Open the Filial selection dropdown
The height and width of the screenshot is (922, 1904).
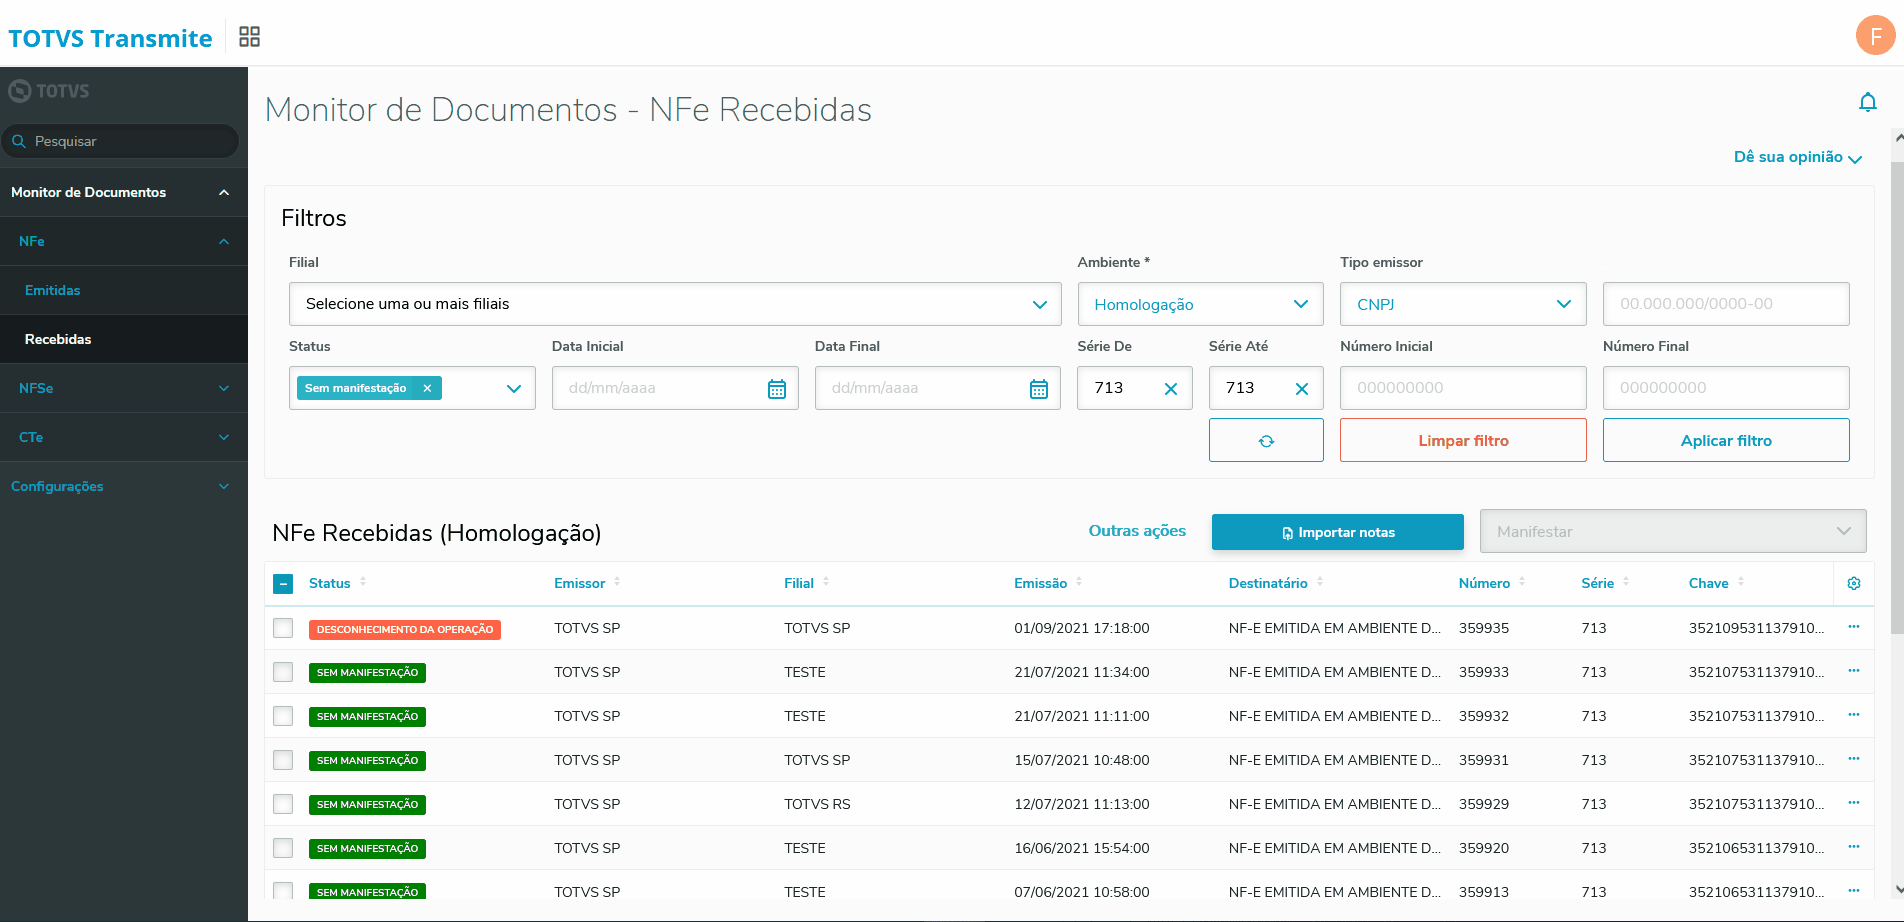point(675,304)
